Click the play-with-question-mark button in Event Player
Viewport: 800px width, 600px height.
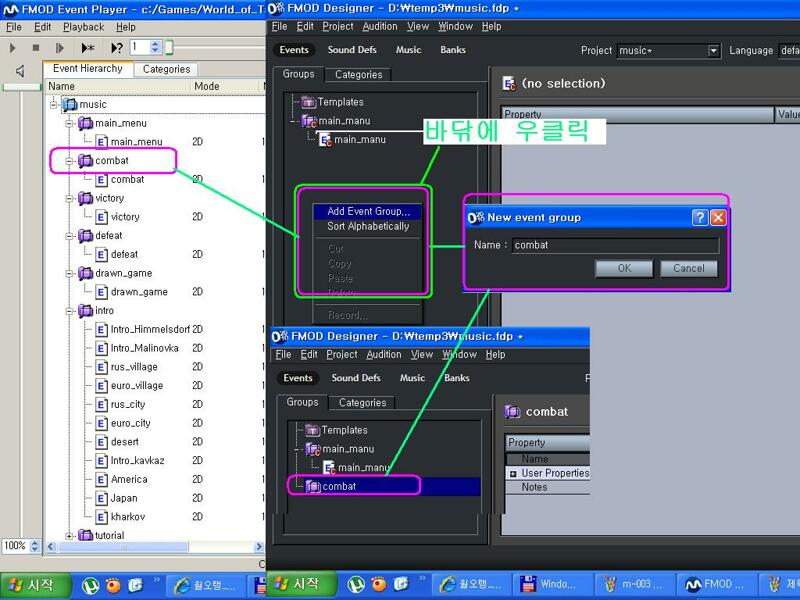[117, 48]
